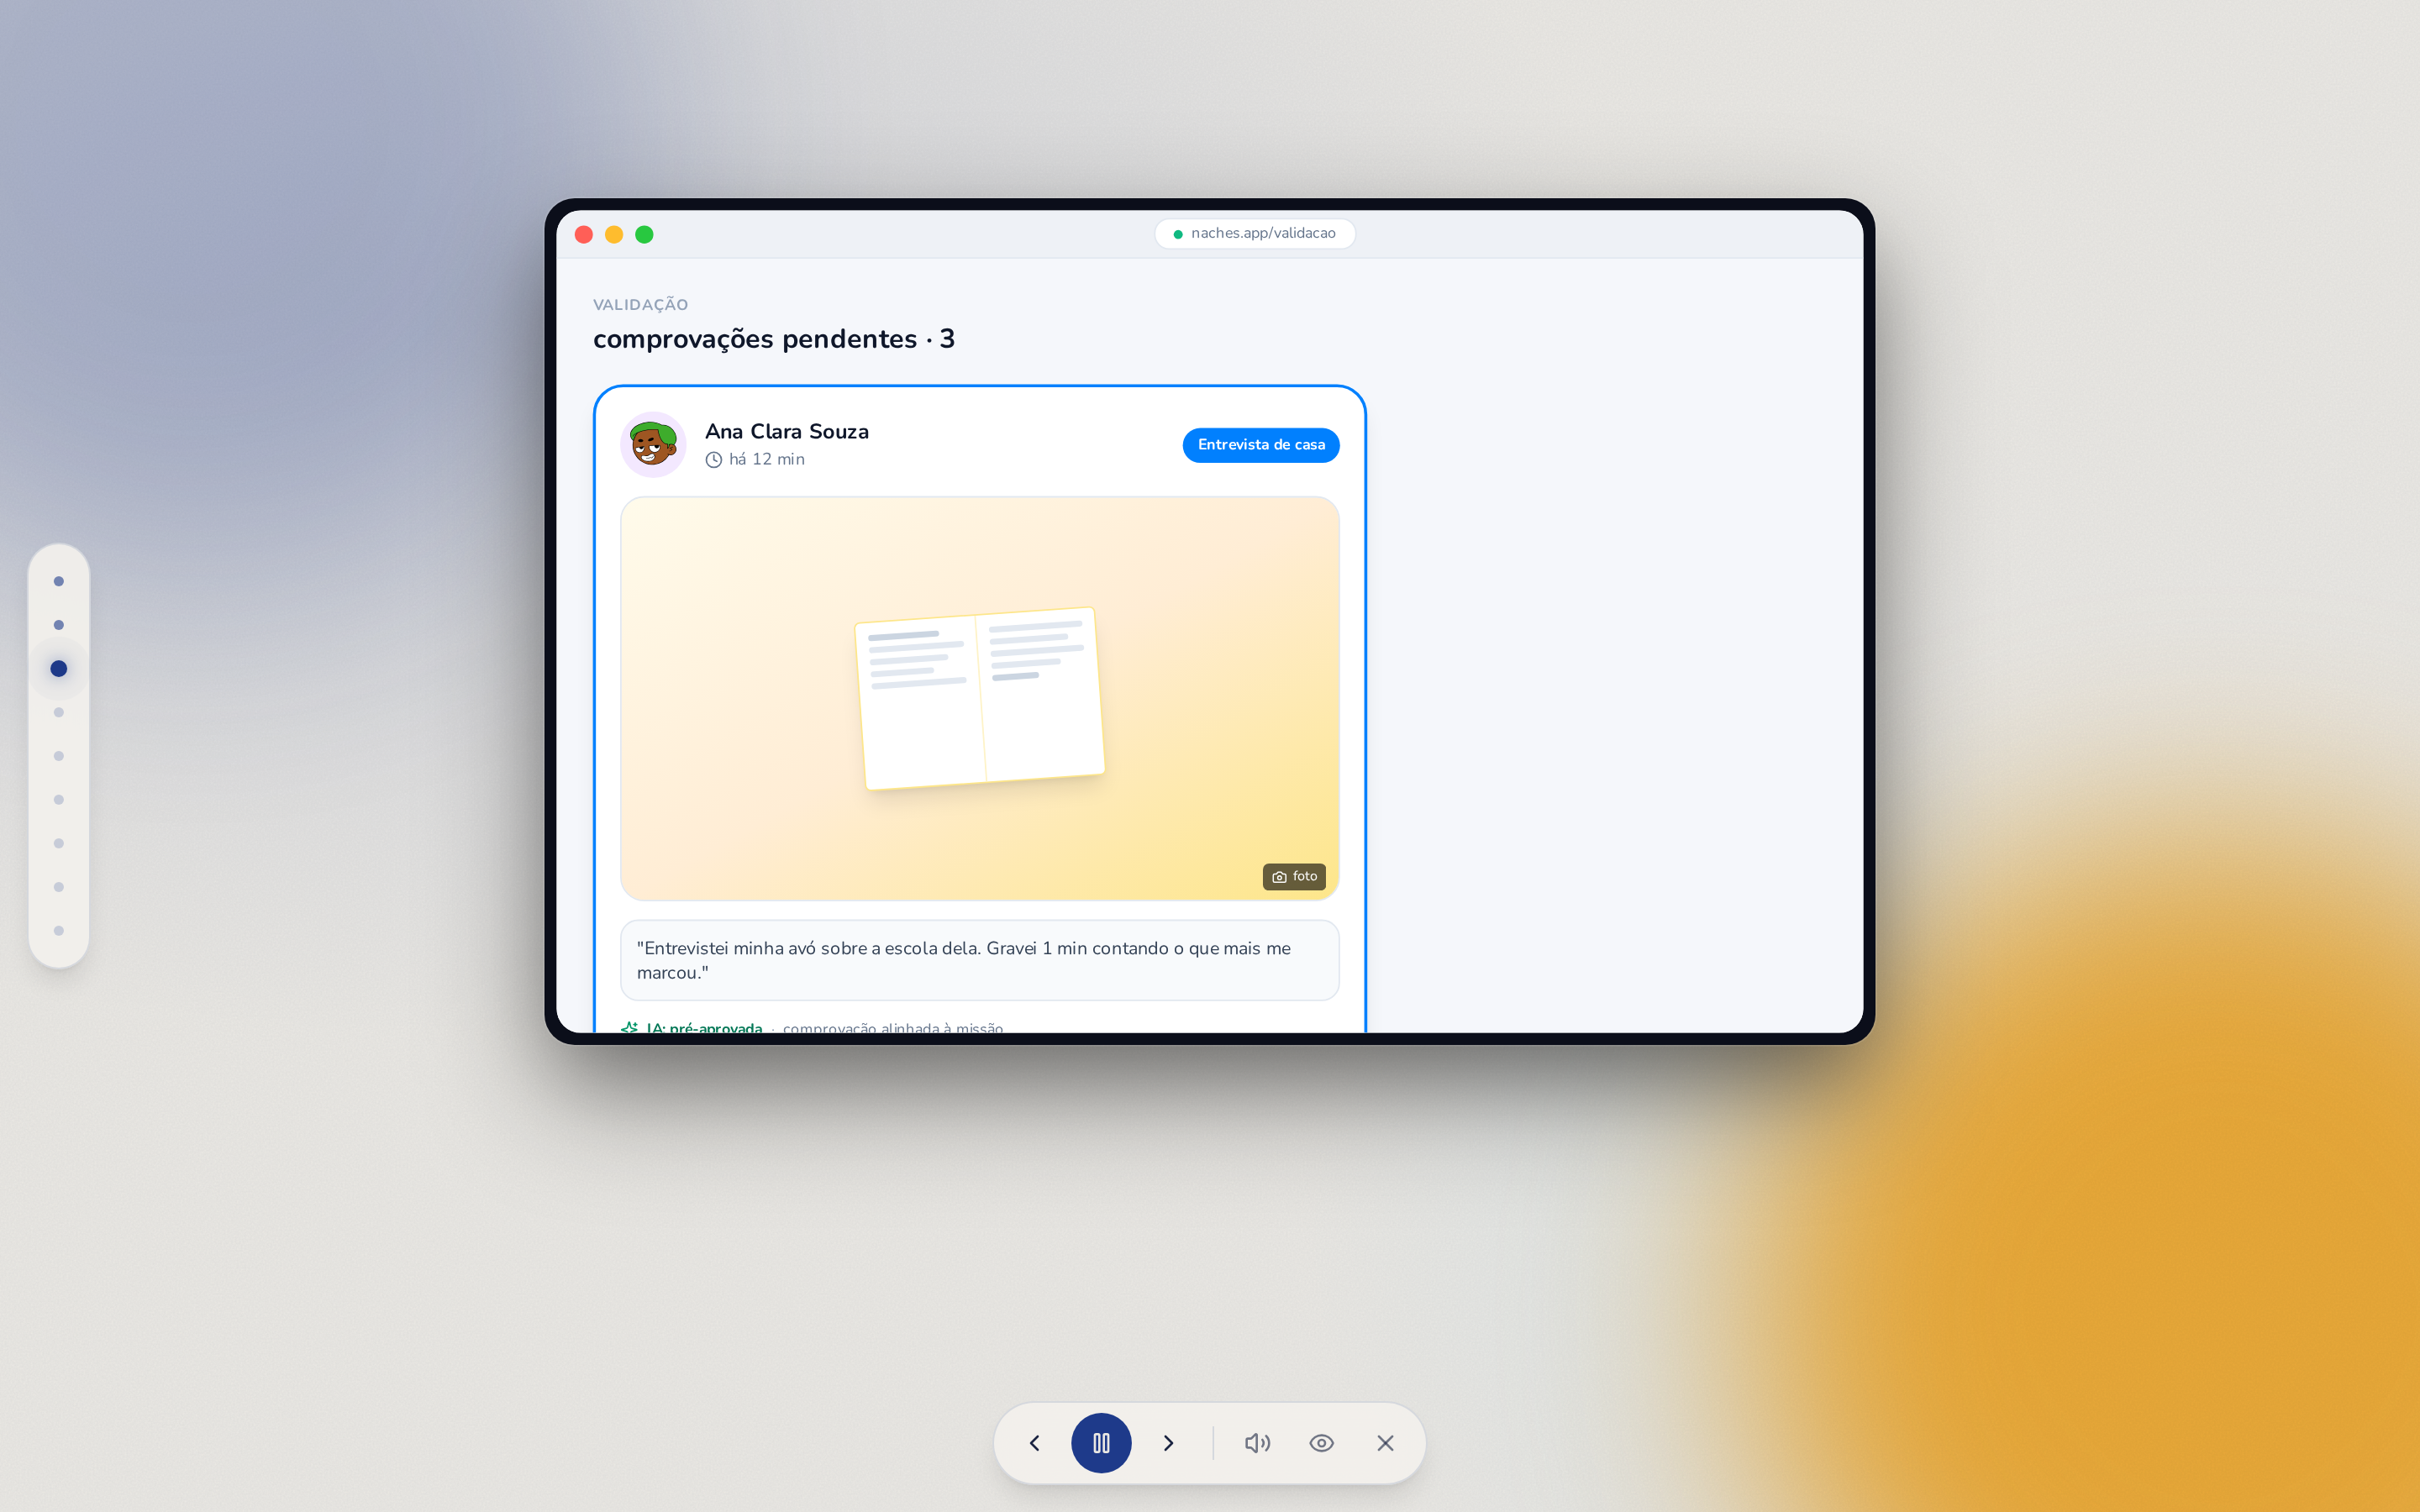This screenshot has height=1512, width=2420.
Task: Click the clock icon beside há 12 min
Action: (713, 460)
